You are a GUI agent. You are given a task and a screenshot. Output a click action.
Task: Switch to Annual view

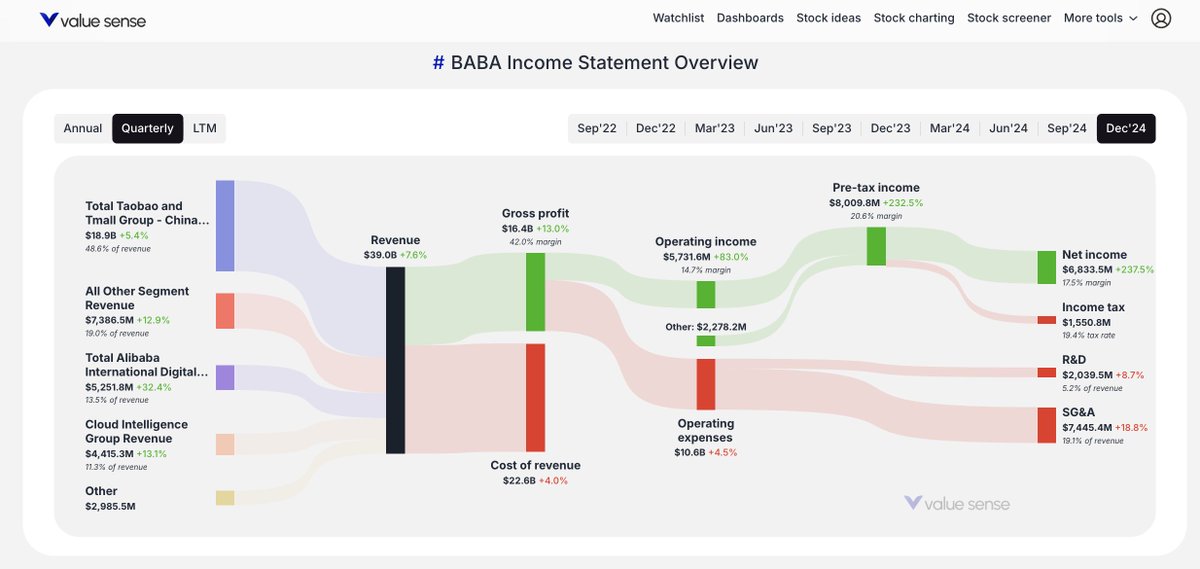click(83, 128)
